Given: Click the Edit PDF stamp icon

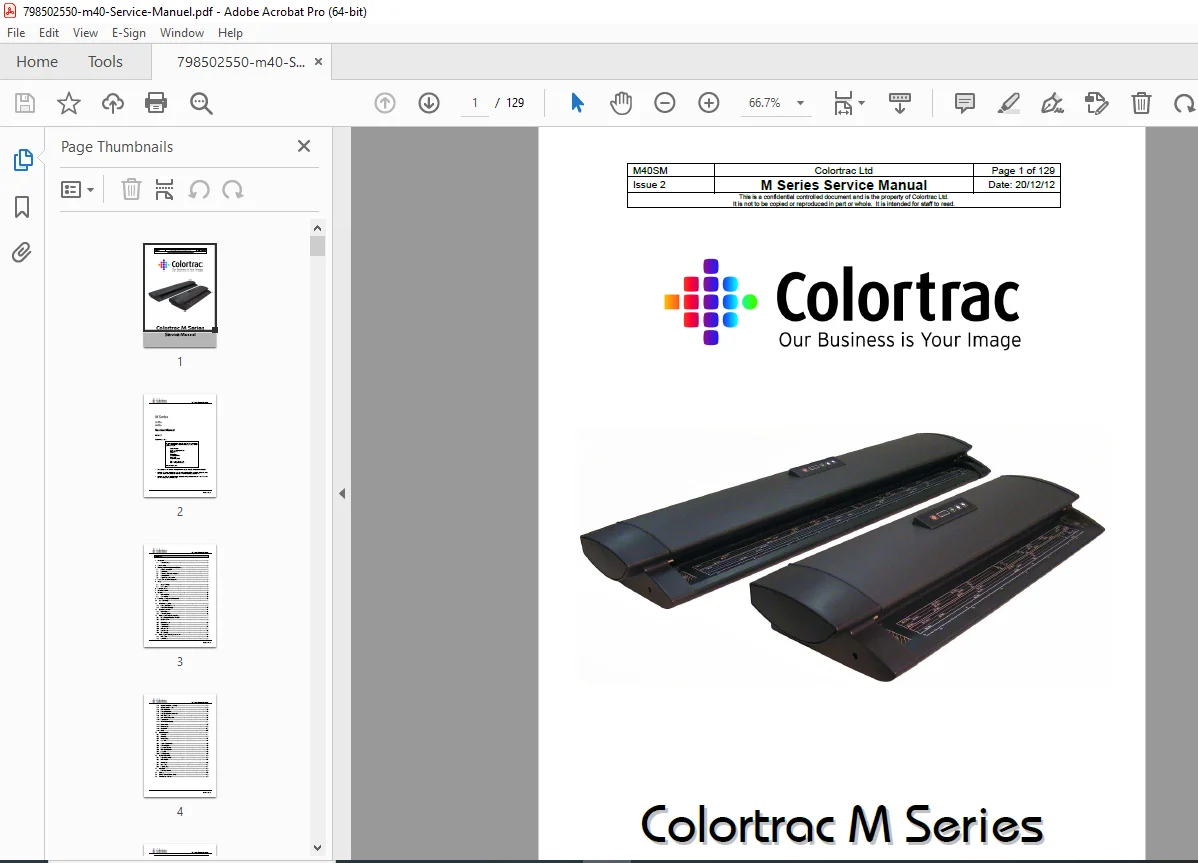Looking at the screenshot, I should 1096,103.
